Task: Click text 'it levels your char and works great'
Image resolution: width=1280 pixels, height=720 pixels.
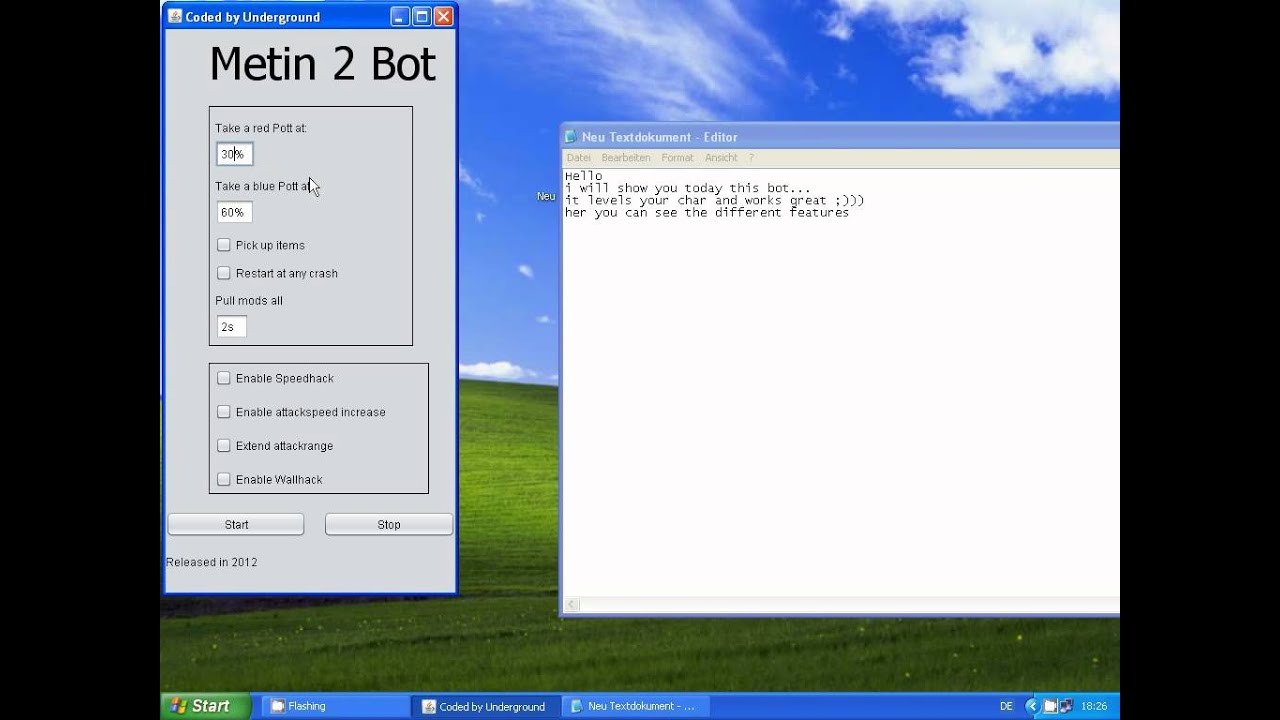Action: click(x=696, y=200)
